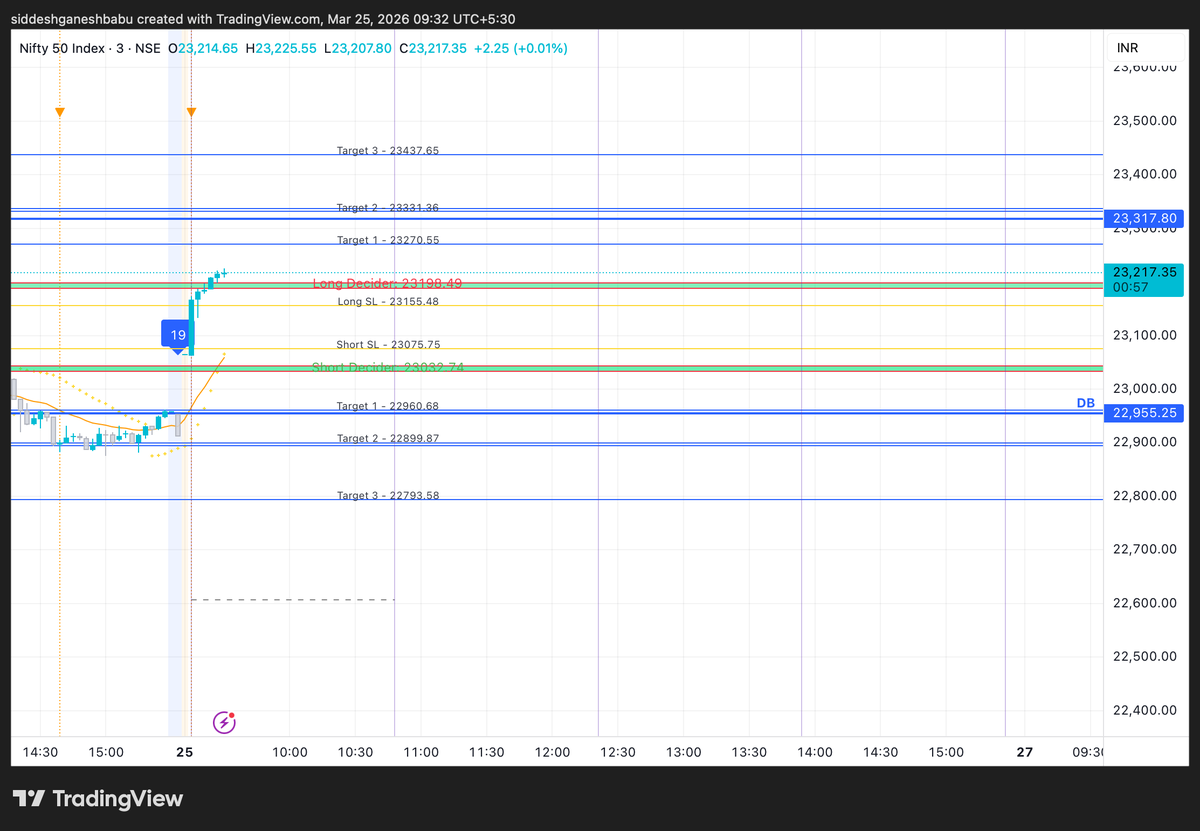Screen dimensions: 1200x831
Task: Select the Target 1 - 22960.68 label
Action: coord(388,406)
